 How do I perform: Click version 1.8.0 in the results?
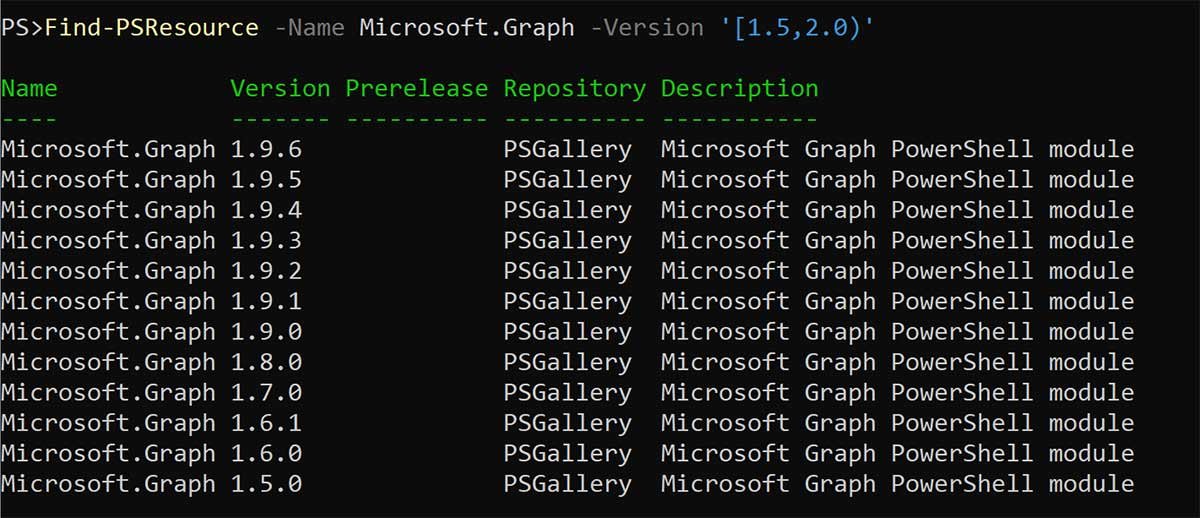(x=266, y=362)
